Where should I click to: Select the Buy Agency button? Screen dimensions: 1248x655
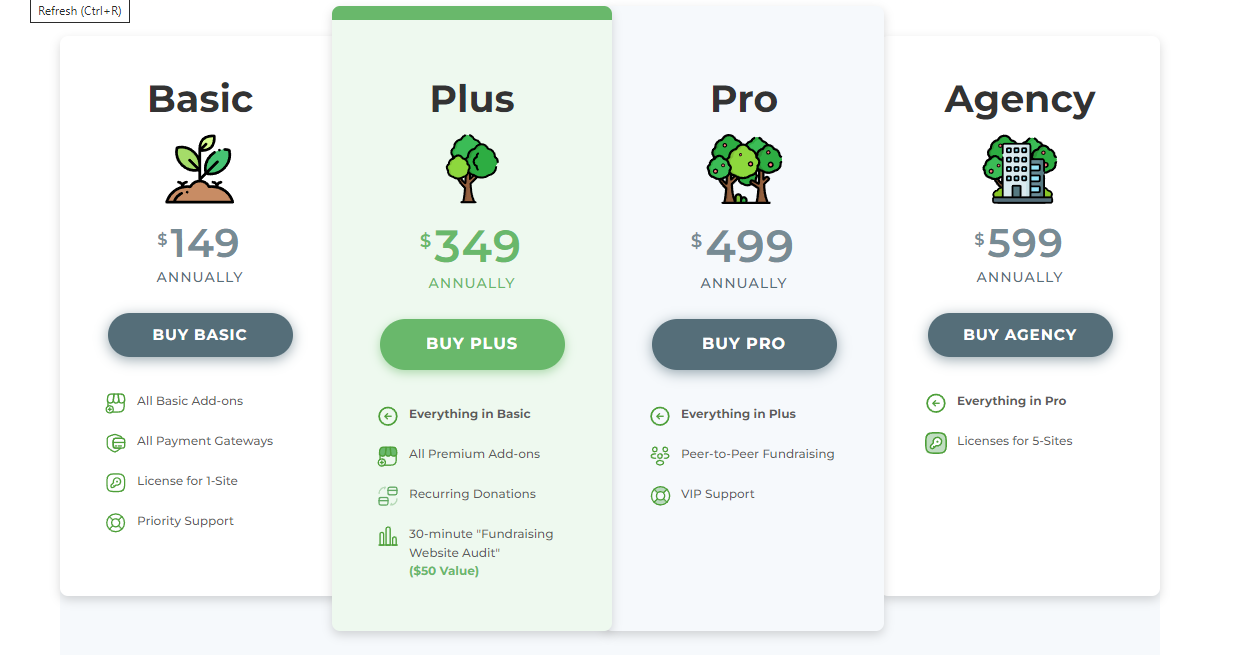click(x=1020, y=335)
